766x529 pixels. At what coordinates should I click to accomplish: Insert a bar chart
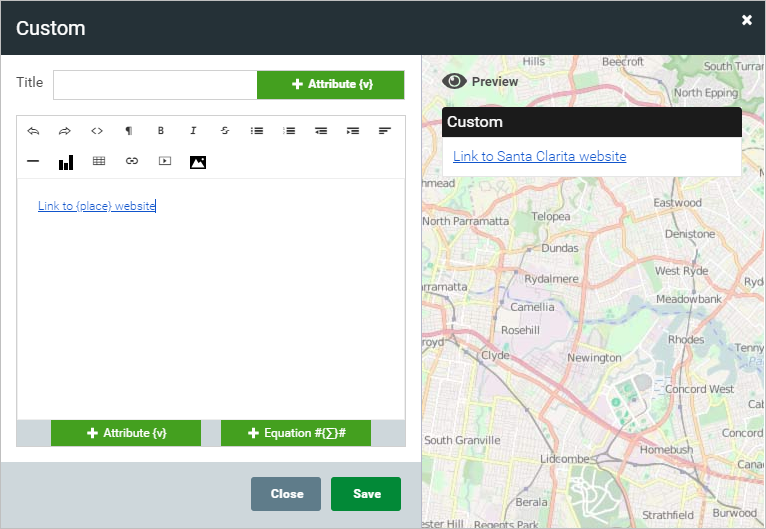(x=66, y=162)
